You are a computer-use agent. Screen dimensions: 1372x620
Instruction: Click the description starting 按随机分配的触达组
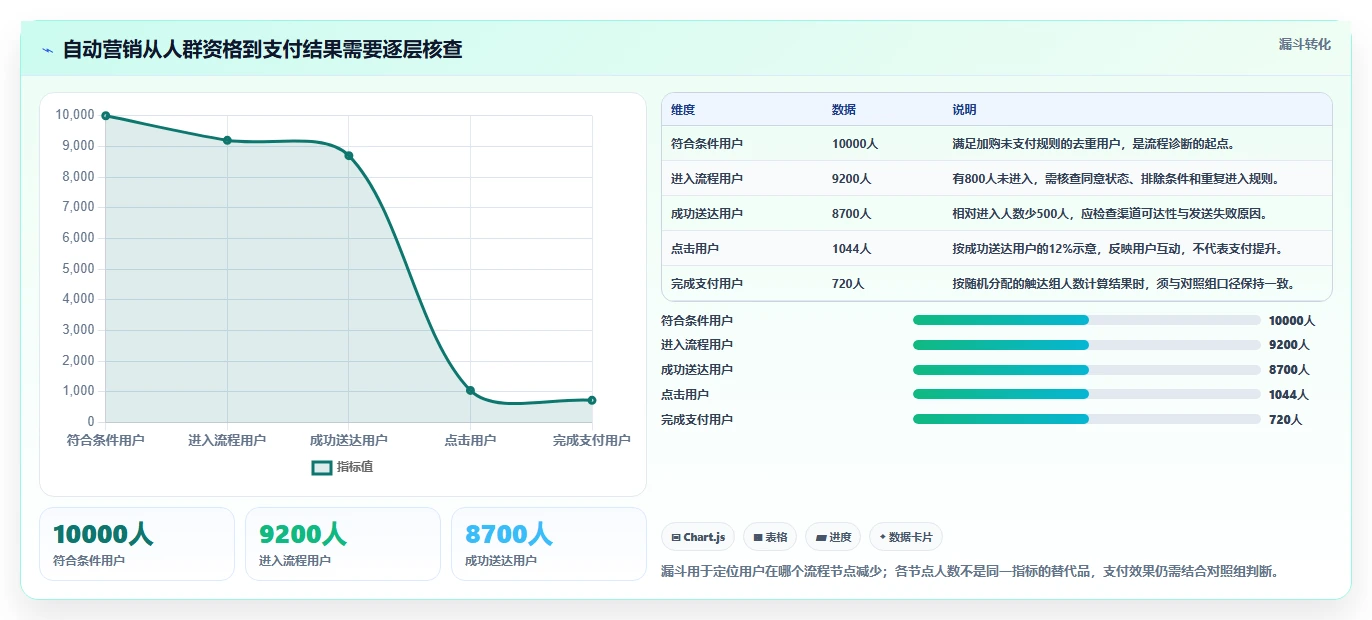click(x=1124, y=284)
